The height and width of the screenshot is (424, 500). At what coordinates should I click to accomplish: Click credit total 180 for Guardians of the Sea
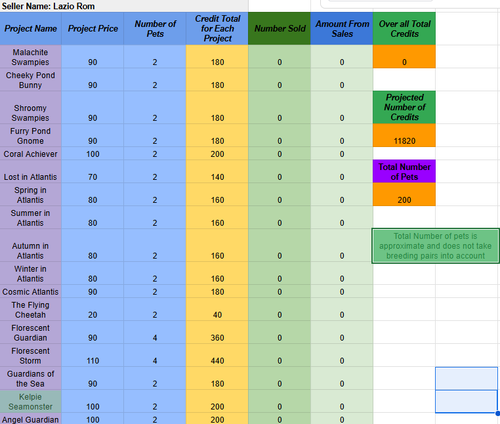tap(217, 378)
